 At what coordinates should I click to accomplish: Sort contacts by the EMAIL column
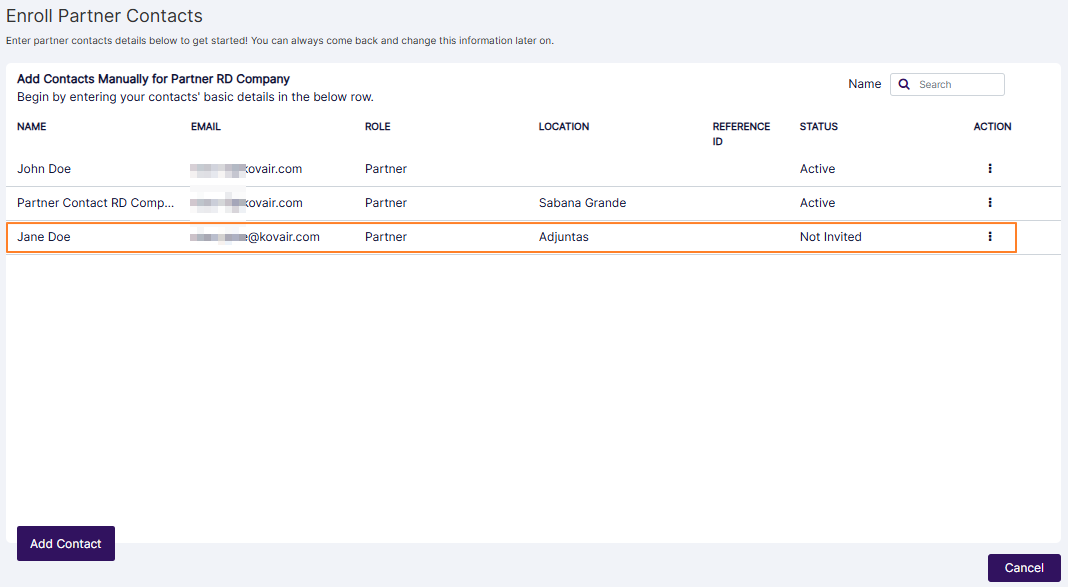206,126
